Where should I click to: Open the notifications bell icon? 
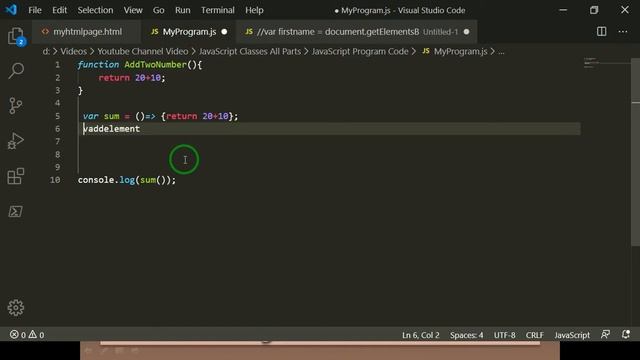point(626,335)
